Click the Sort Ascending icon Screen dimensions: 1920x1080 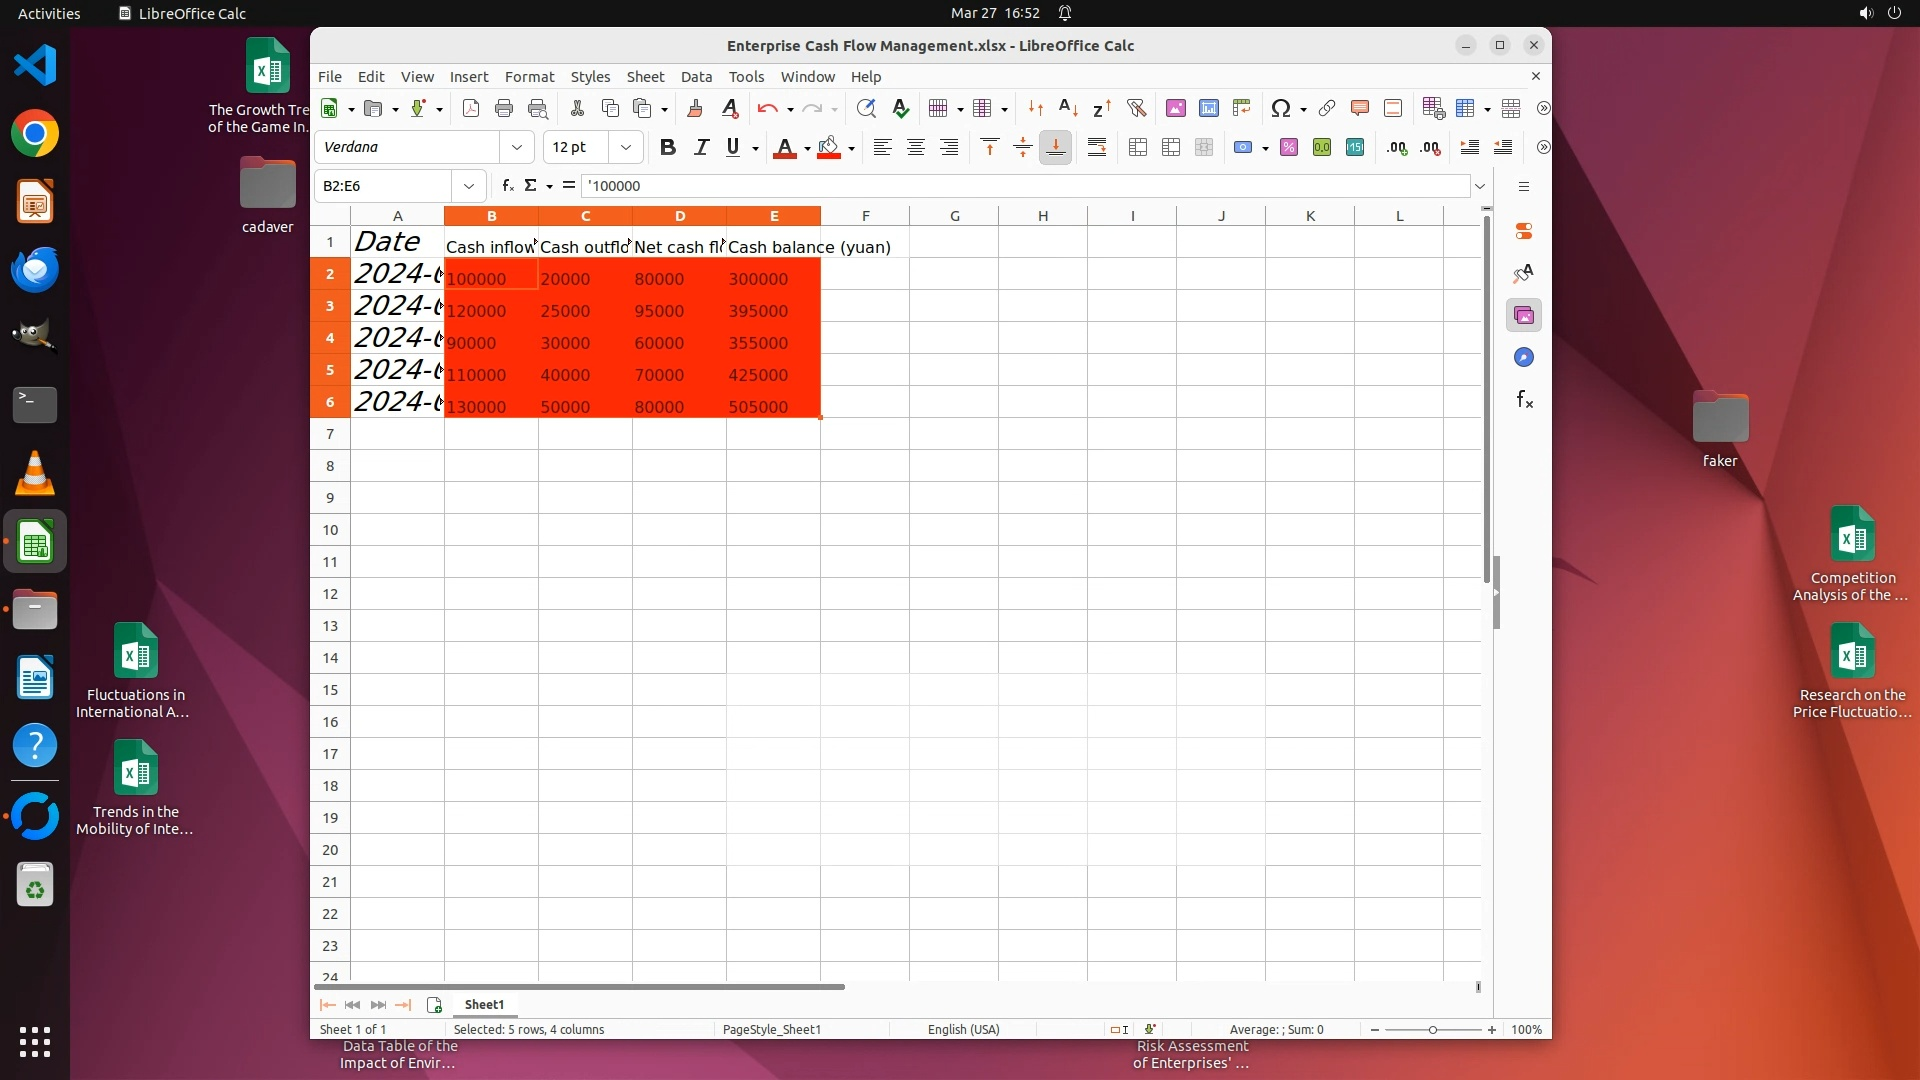[1068, 109]
